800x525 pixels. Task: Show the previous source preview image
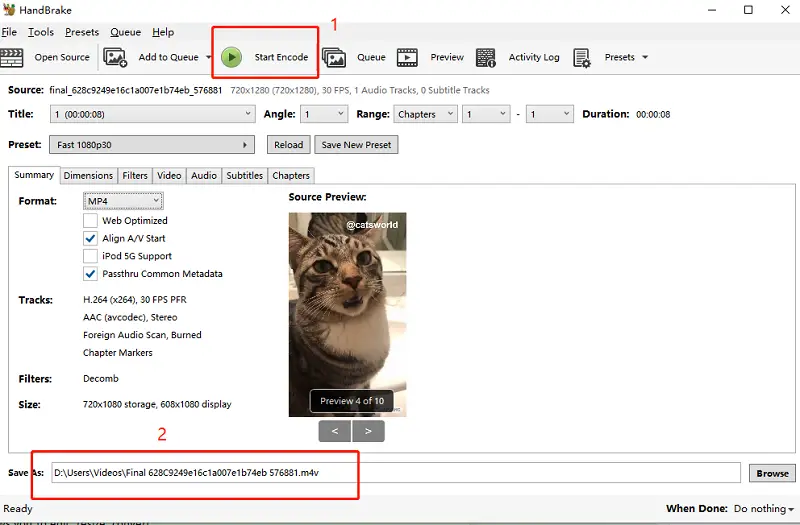pos(335,431)
